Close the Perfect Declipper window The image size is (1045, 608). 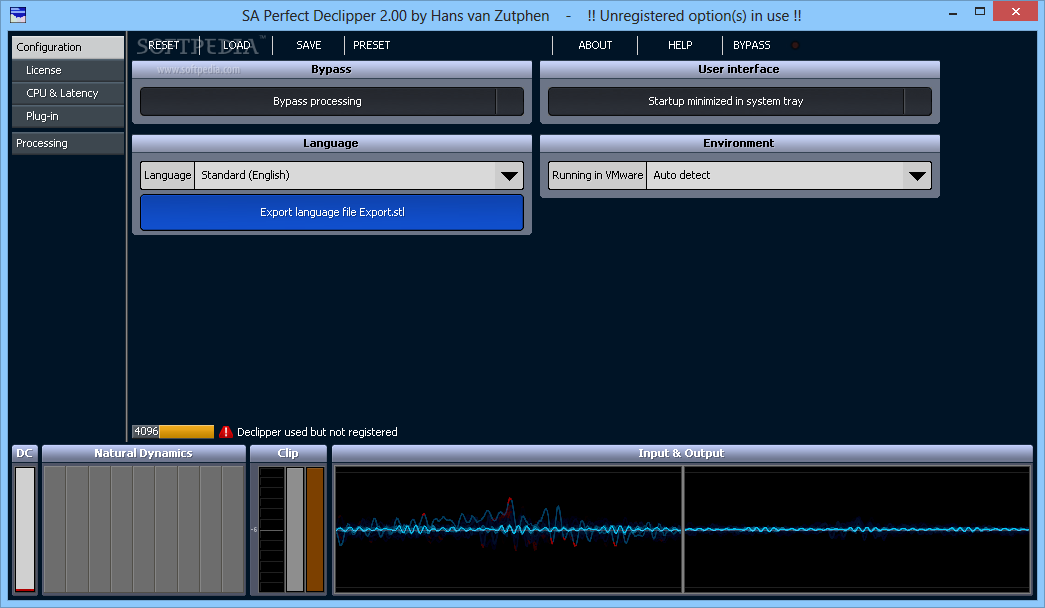point(1016,11)
